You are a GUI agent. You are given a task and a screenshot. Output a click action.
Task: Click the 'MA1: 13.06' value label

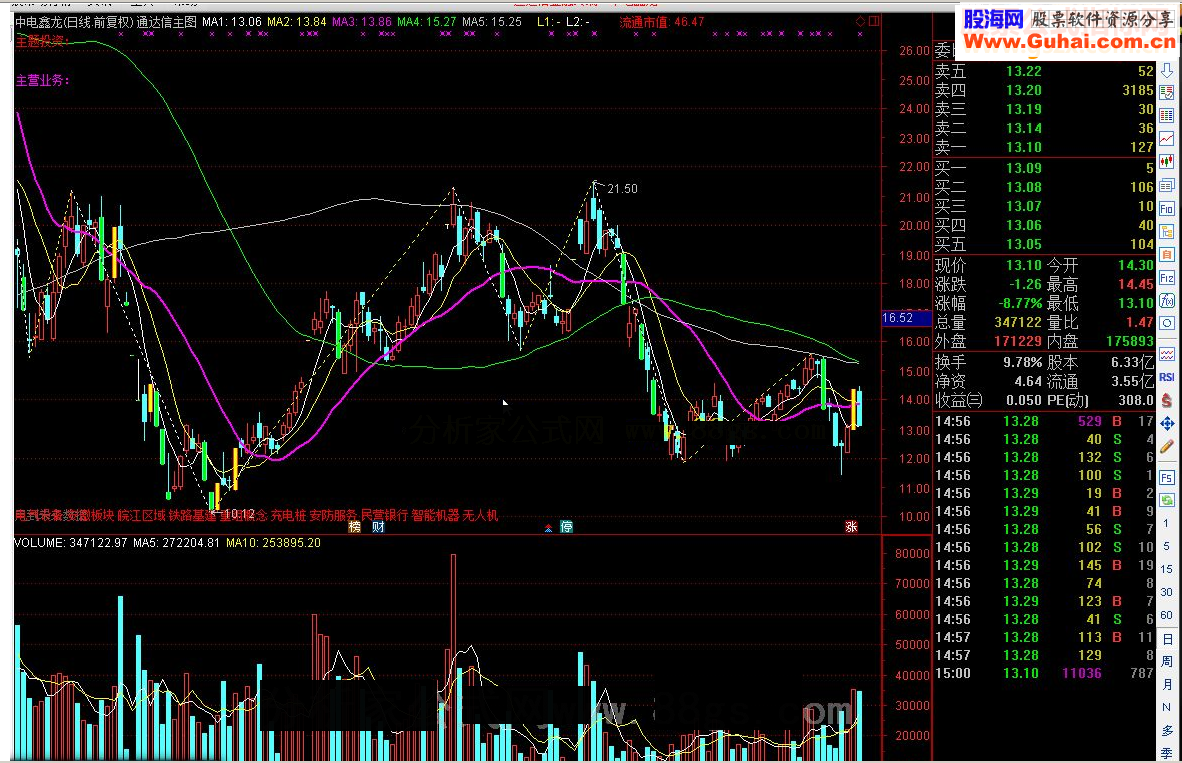232,22
